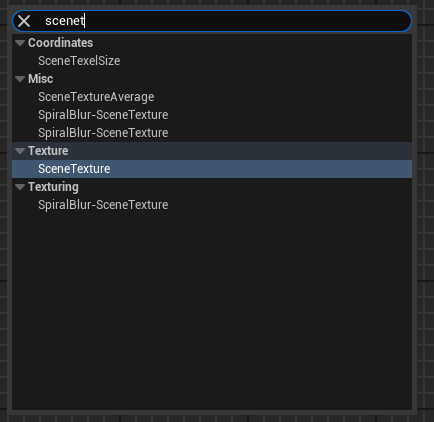The height and width of the screenshot is (422, 434).
Task: Focus the search field containing "scenet"
Action: click(x=212, y=21)
